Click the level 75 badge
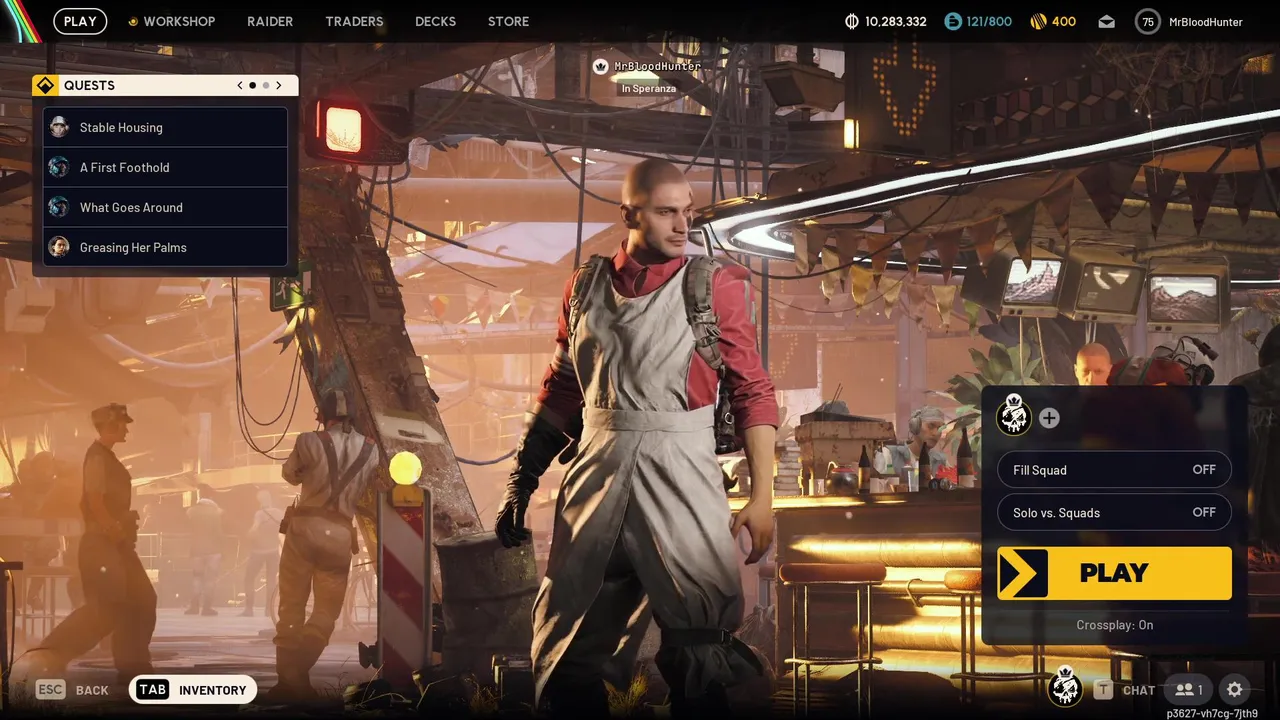 click(1148, 22)
